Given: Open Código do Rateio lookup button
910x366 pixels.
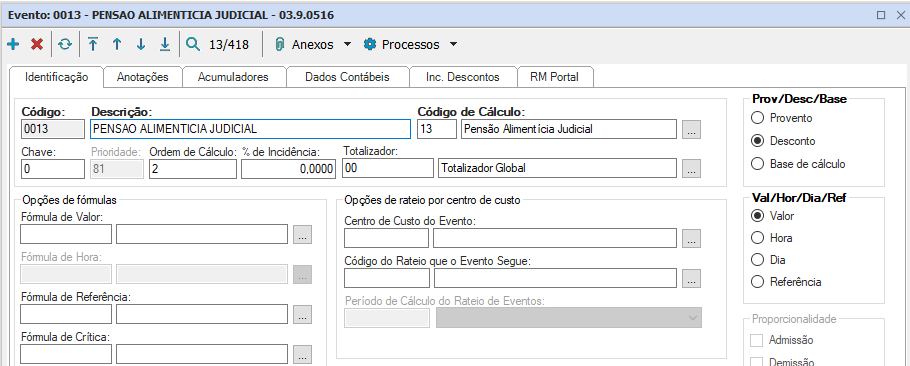Looking at the screenshot, I should pos(691,278).
